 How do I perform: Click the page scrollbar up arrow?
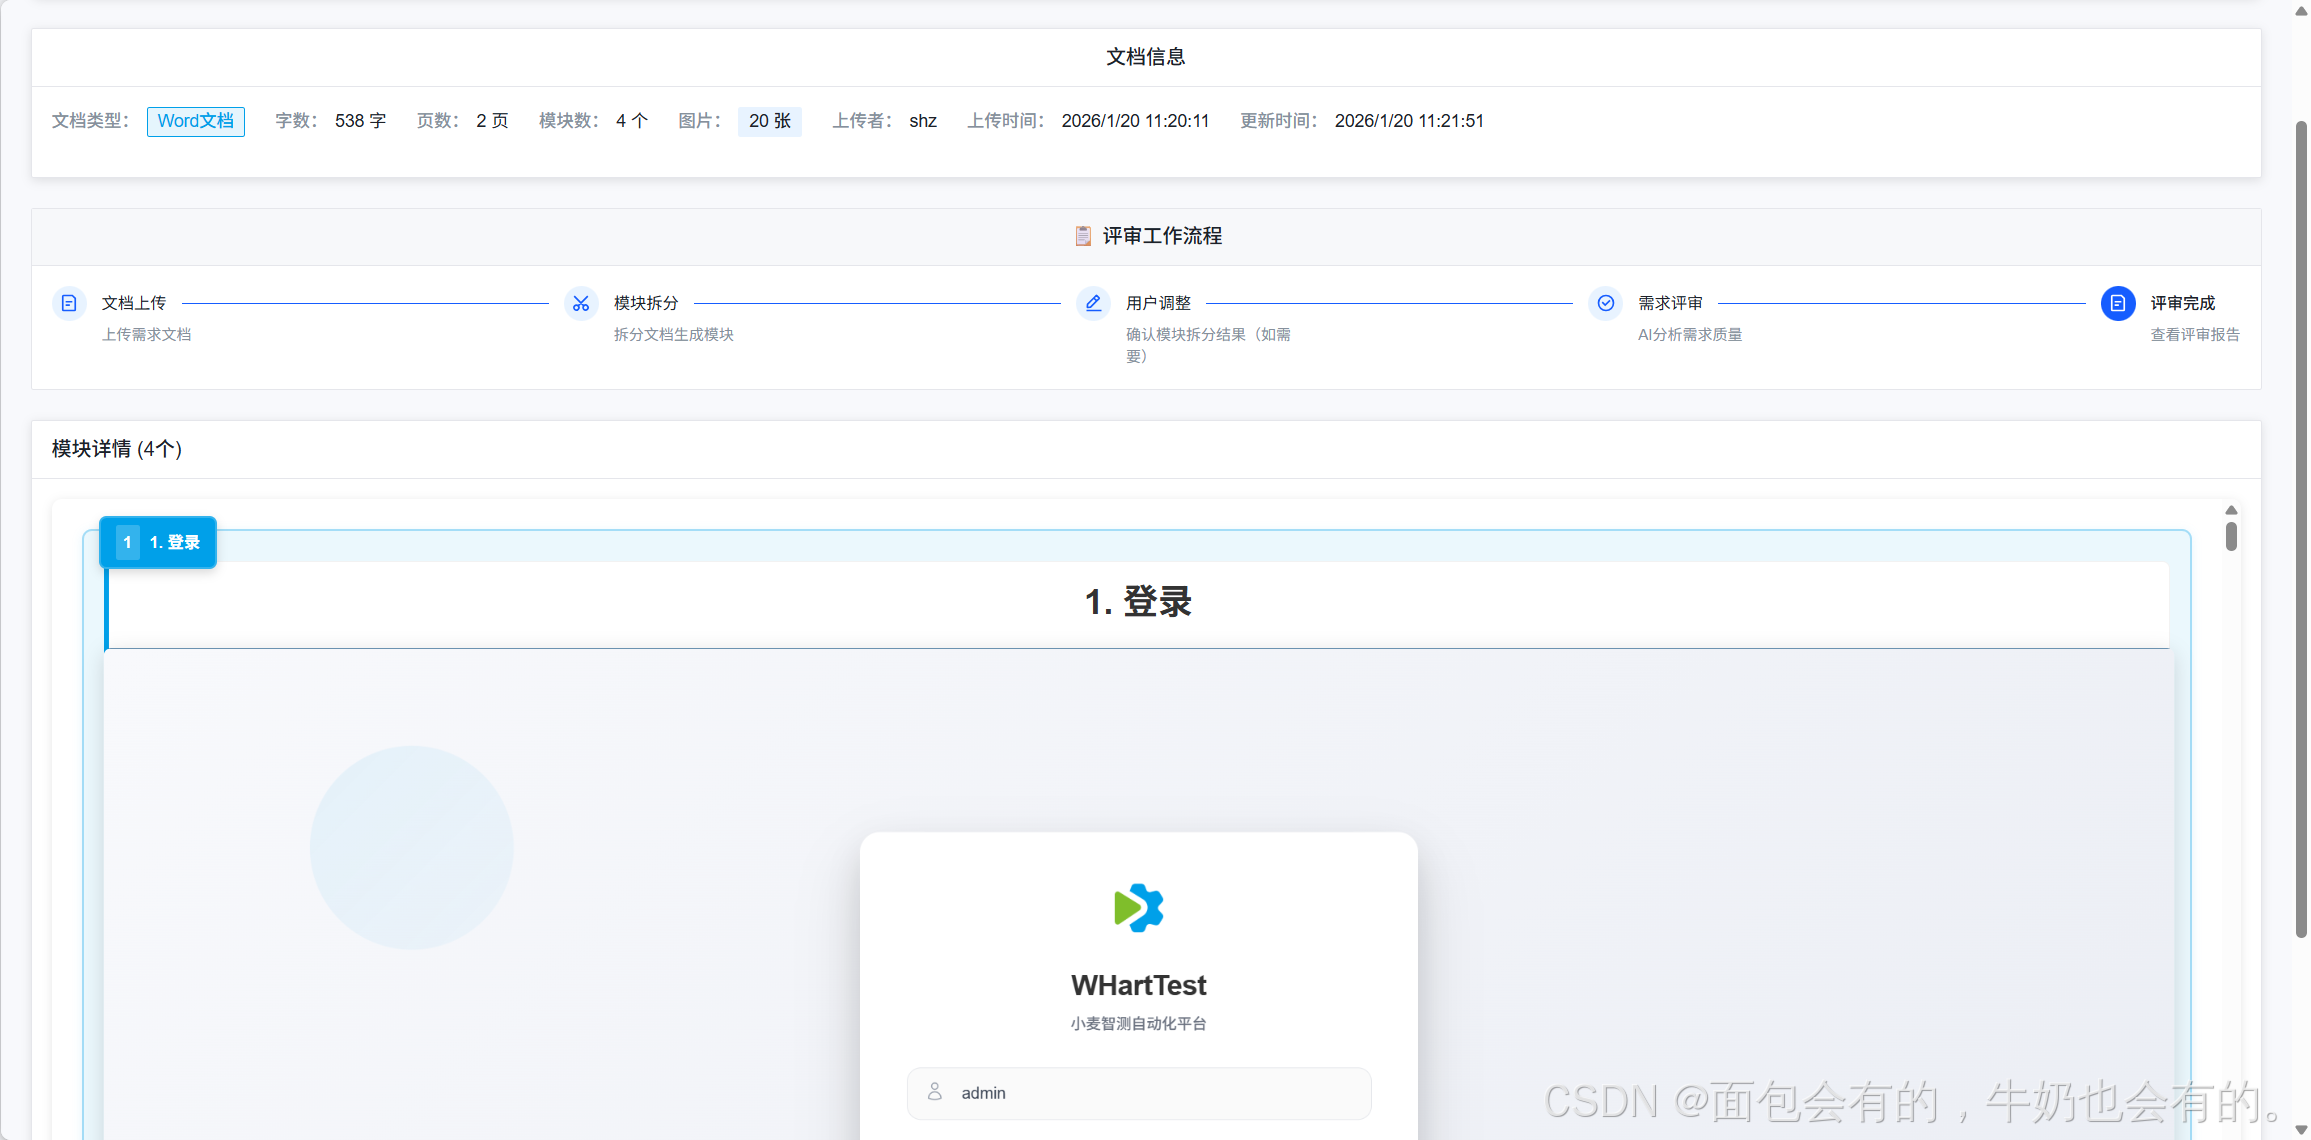click(x=2301, y=10)
